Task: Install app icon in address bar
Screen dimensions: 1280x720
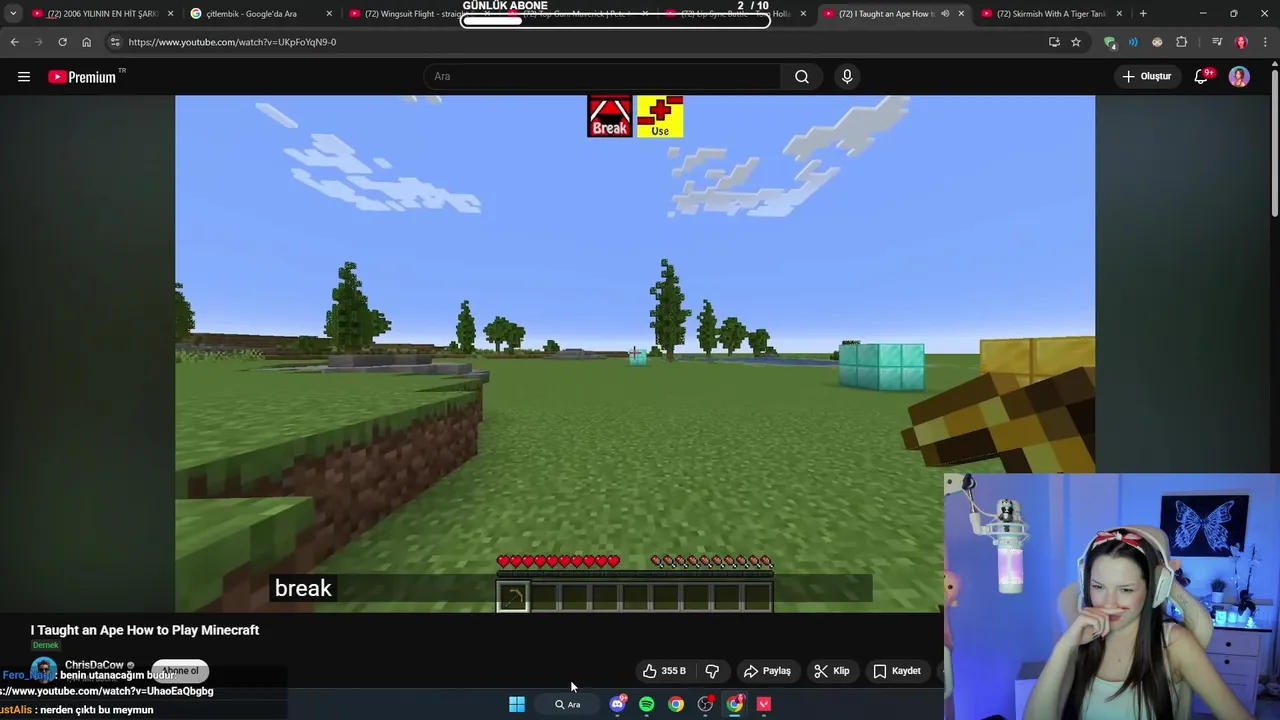Action: tap(1054, 42)
